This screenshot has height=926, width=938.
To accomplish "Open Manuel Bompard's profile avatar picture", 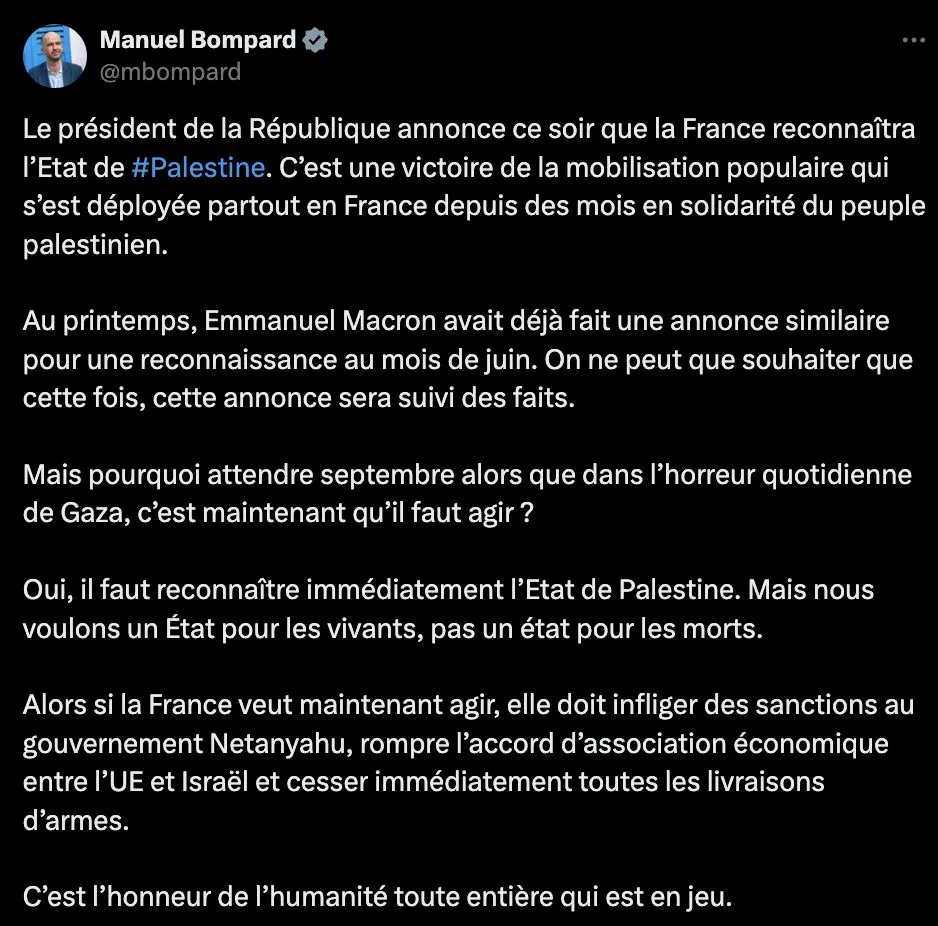I will pyautogui.click(x=55, y=55).
